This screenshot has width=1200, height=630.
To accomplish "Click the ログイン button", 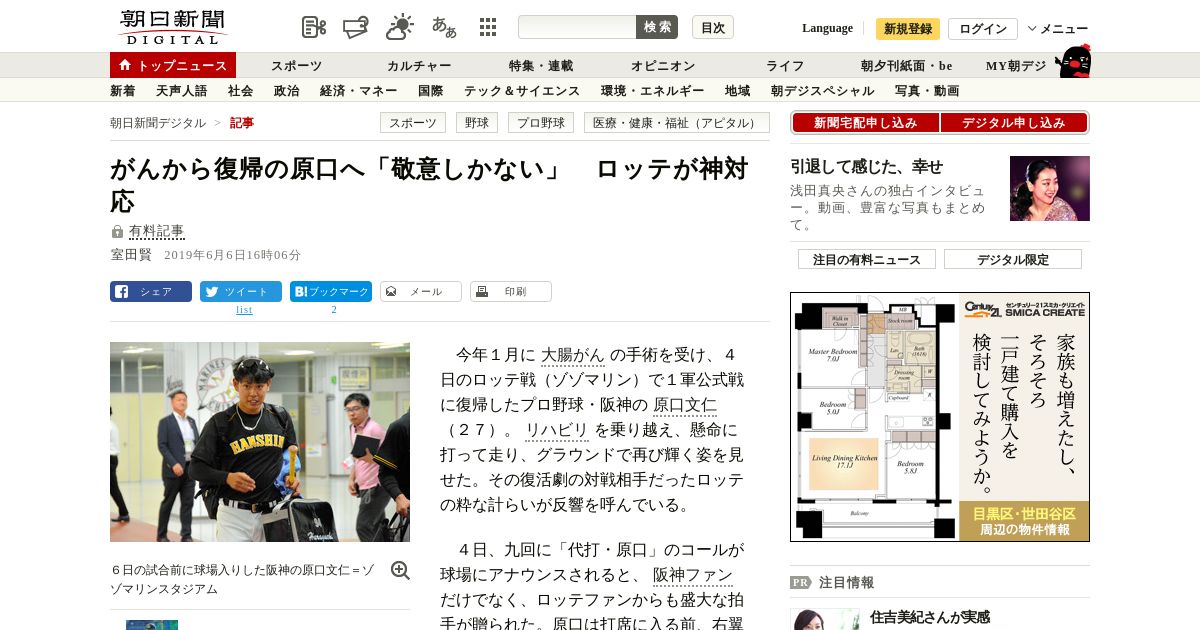I will 983,29.
